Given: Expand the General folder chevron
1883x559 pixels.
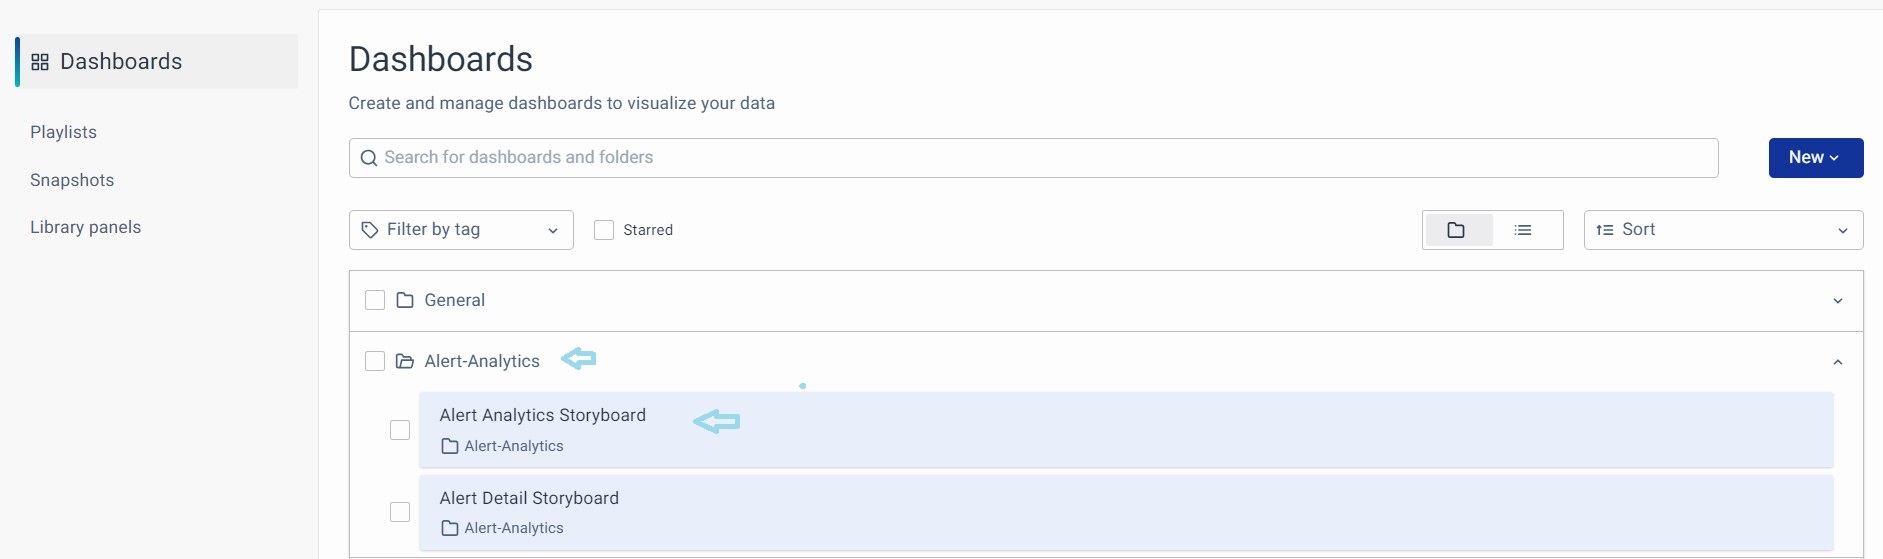Looking at the screenshot, I should (1837, 301).
